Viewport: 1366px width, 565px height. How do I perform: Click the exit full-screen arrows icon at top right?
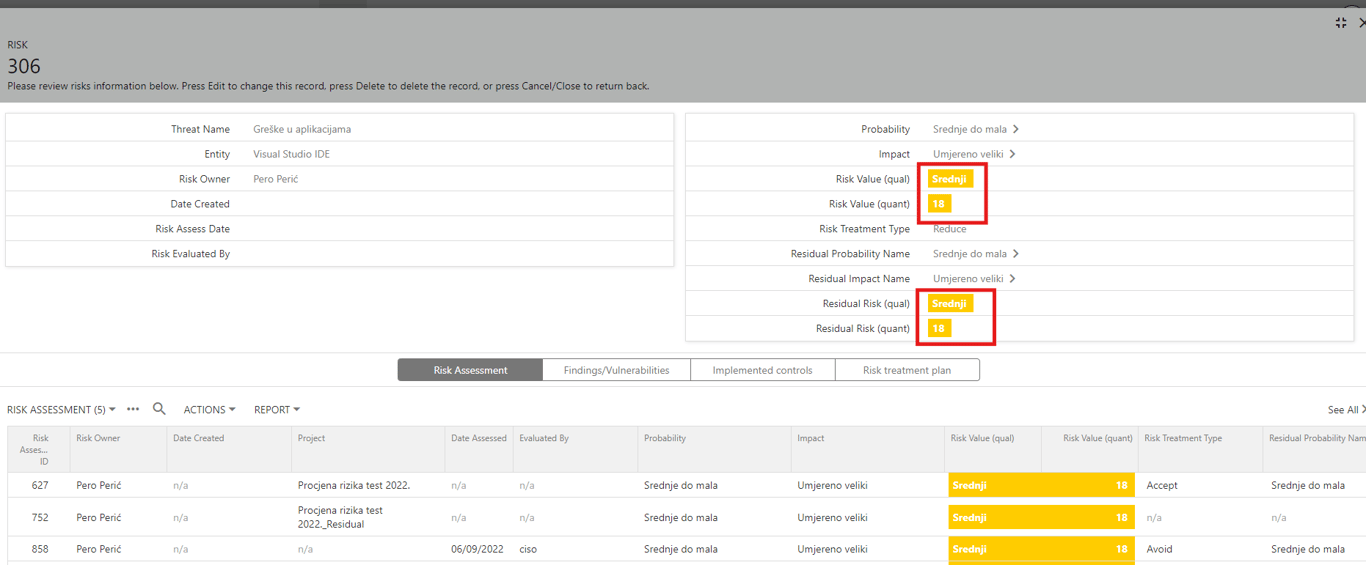click(1341, 22)
